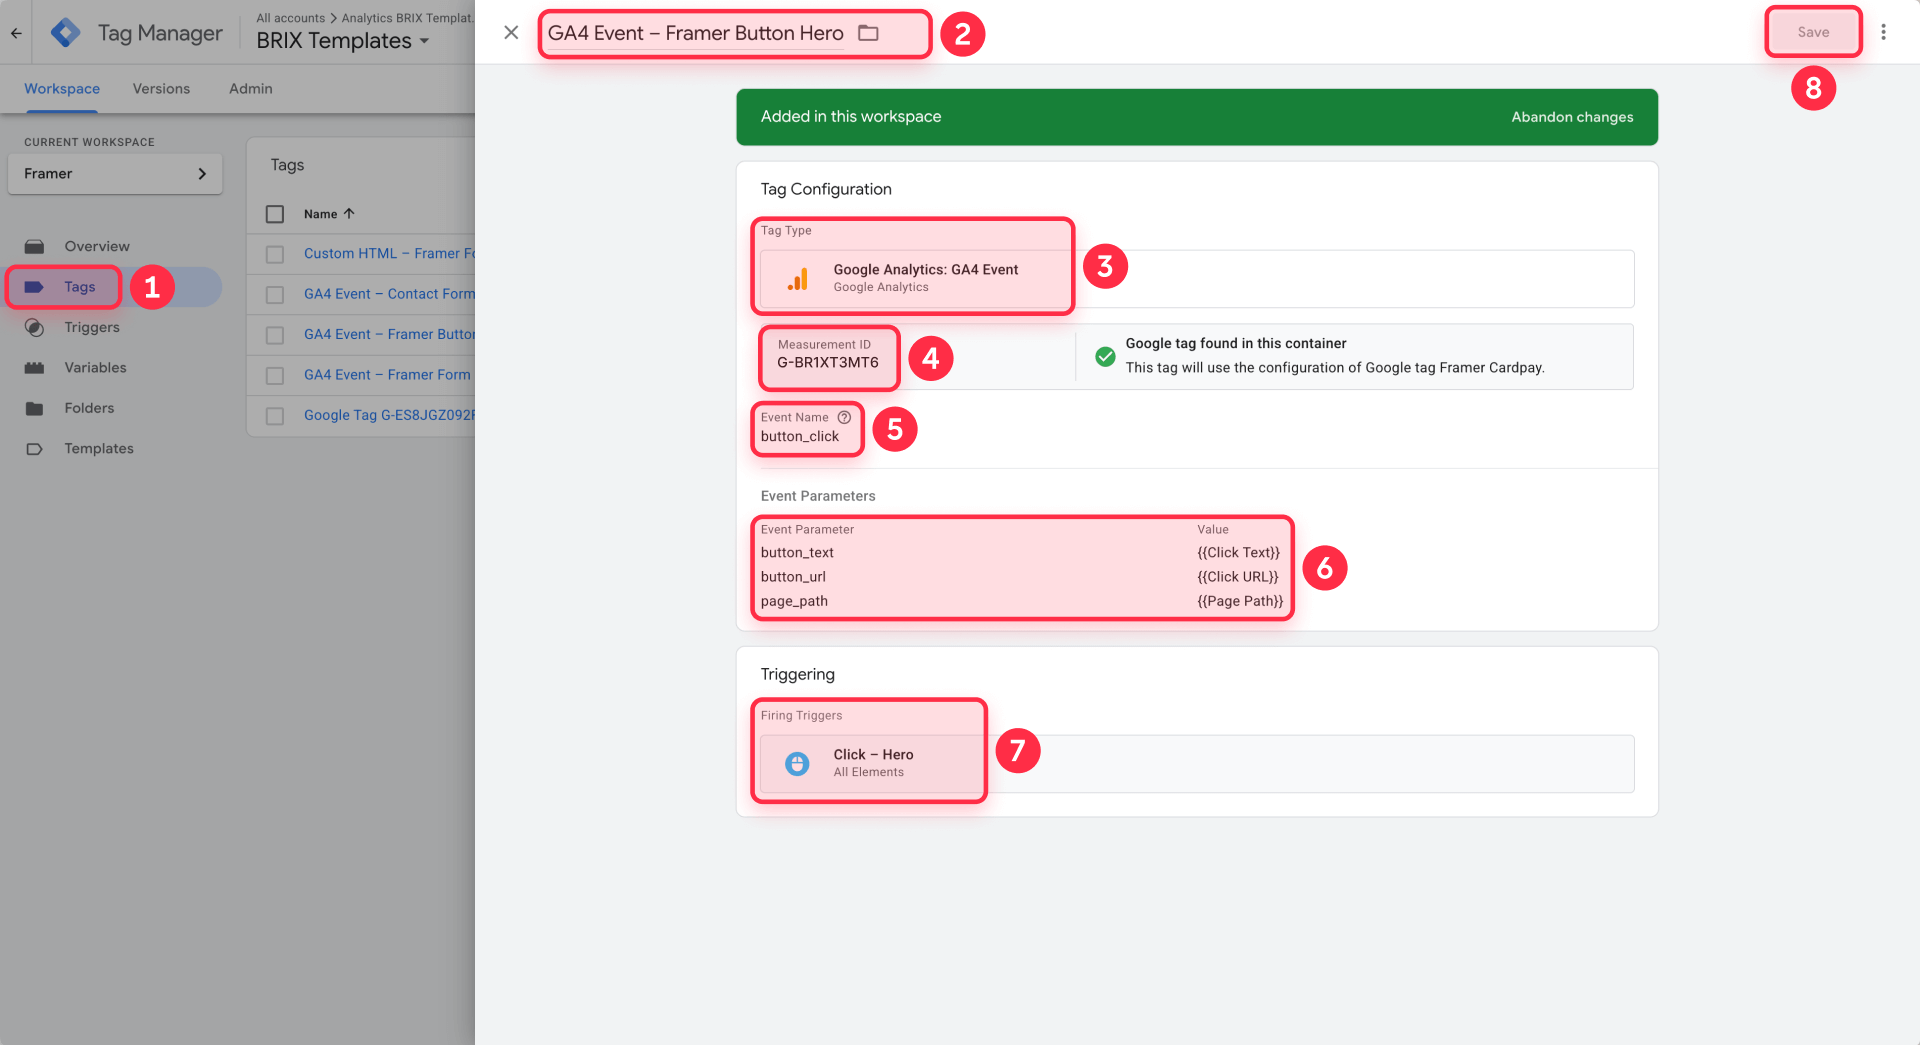The image size is (1920, 1045).
Task: Edit the tag name GA4 Event – Framer Button Hero
Action: click(x=695, y=33)
